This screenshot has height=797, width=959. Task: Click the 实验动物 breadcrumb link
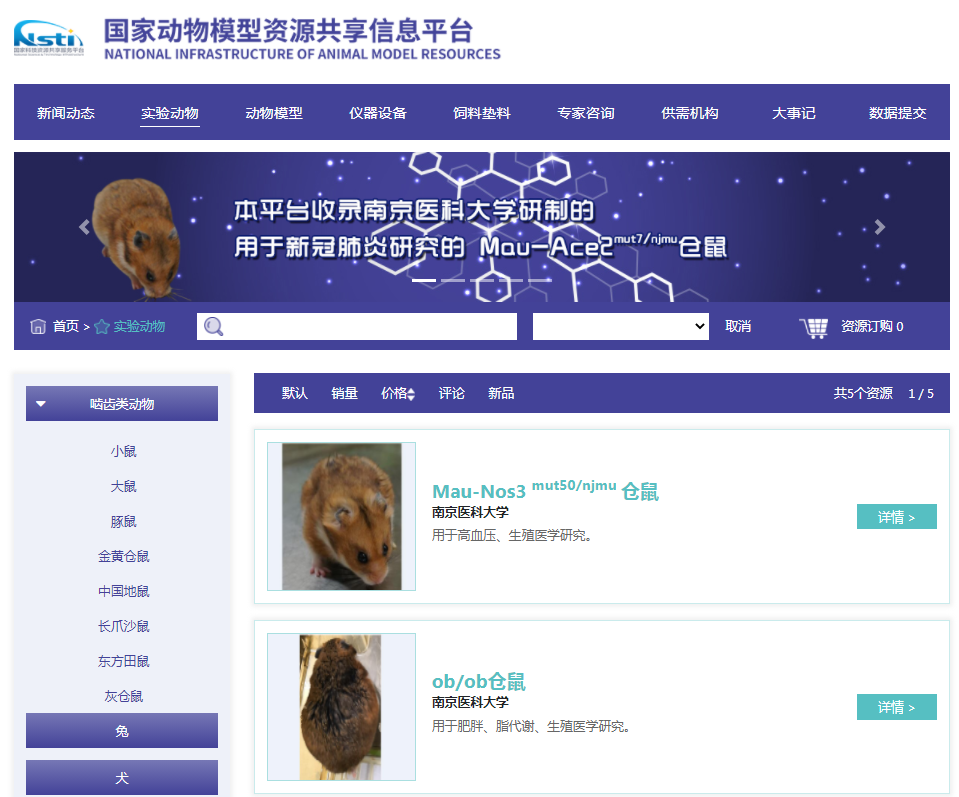pos(139,327)
